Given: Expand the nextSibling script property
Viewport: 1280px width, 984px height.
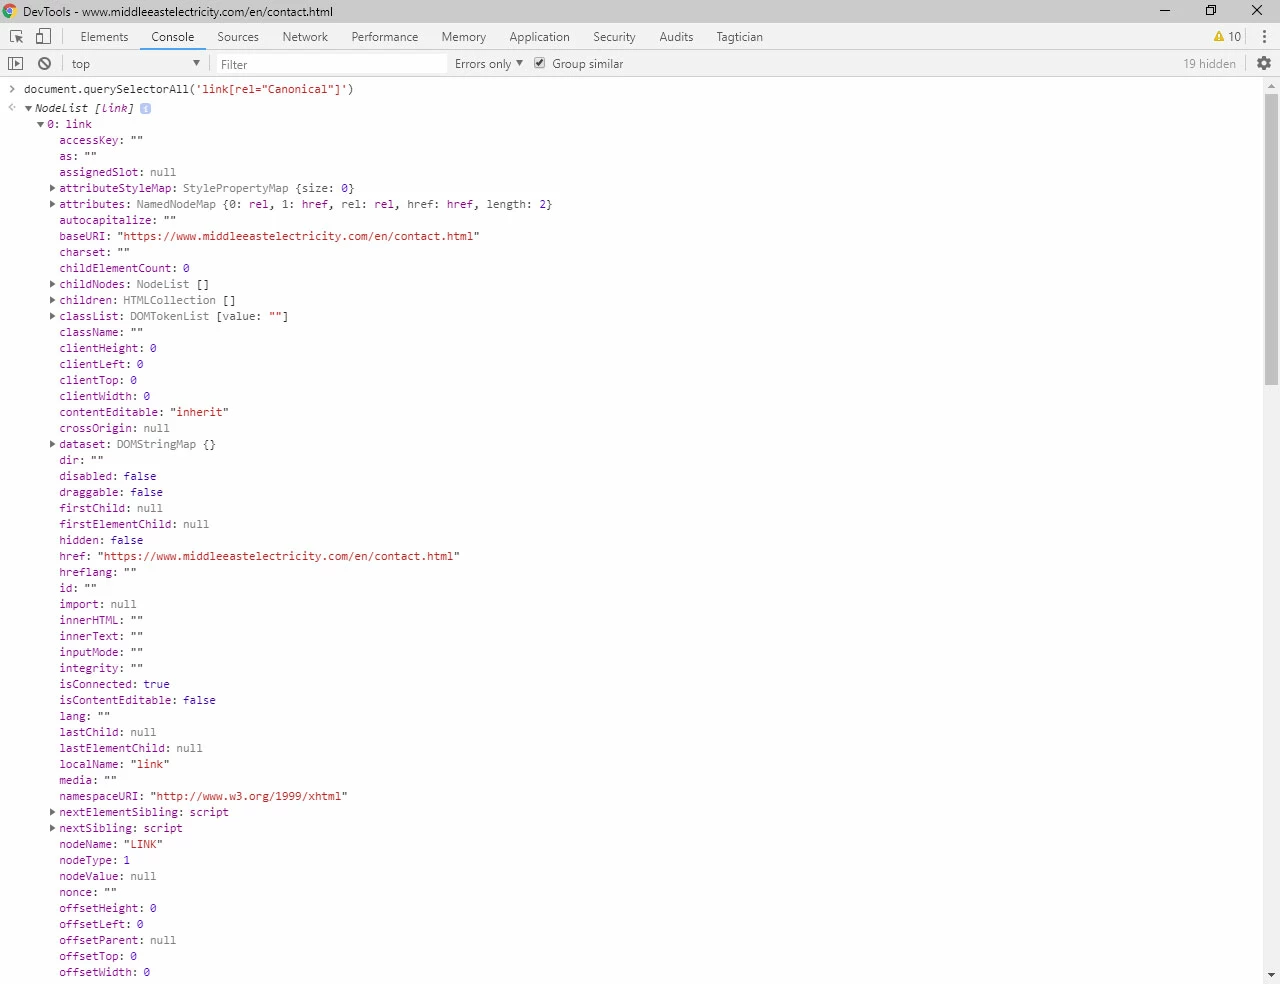Looking at the screenshot, I should (53, 828).
